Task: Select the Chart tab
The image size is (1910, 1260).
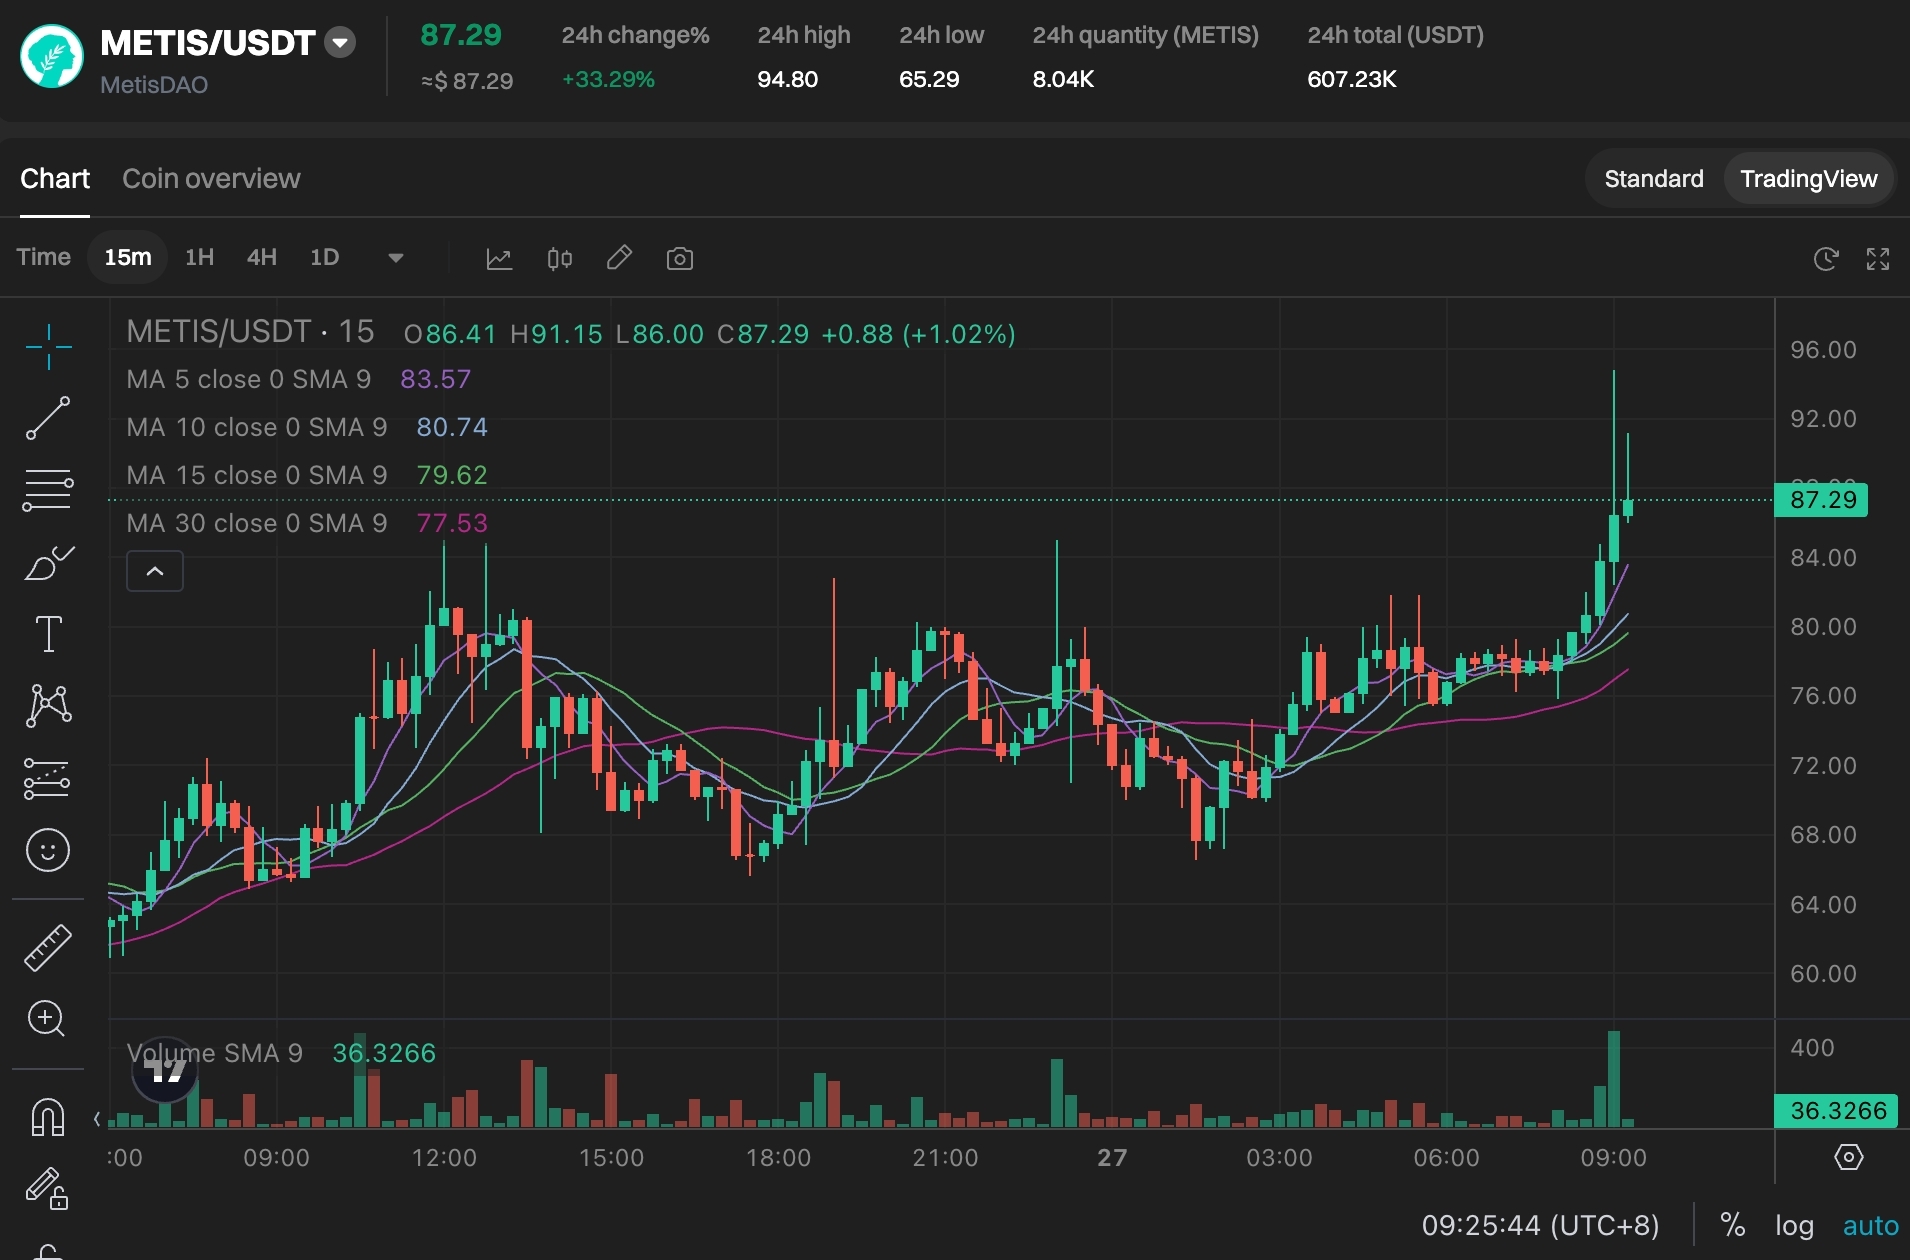Action: (x=55, y=178)
